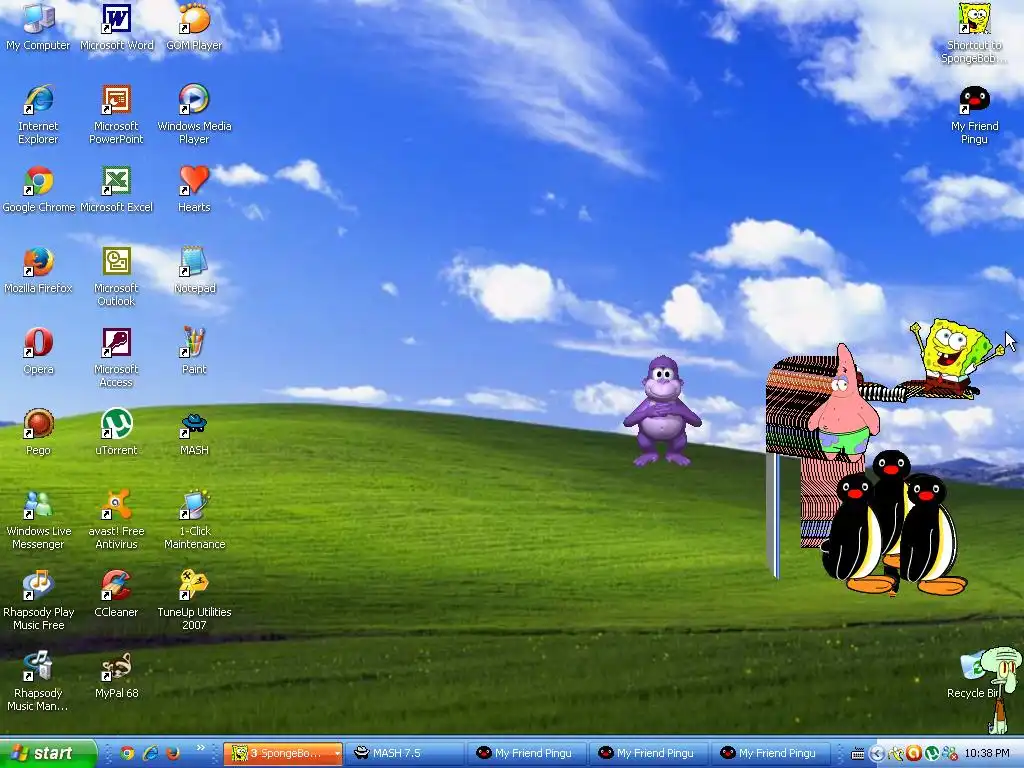Click the Mozilla Firefox desktop shortcut
Screen dimensions: 1024x768
38,270
